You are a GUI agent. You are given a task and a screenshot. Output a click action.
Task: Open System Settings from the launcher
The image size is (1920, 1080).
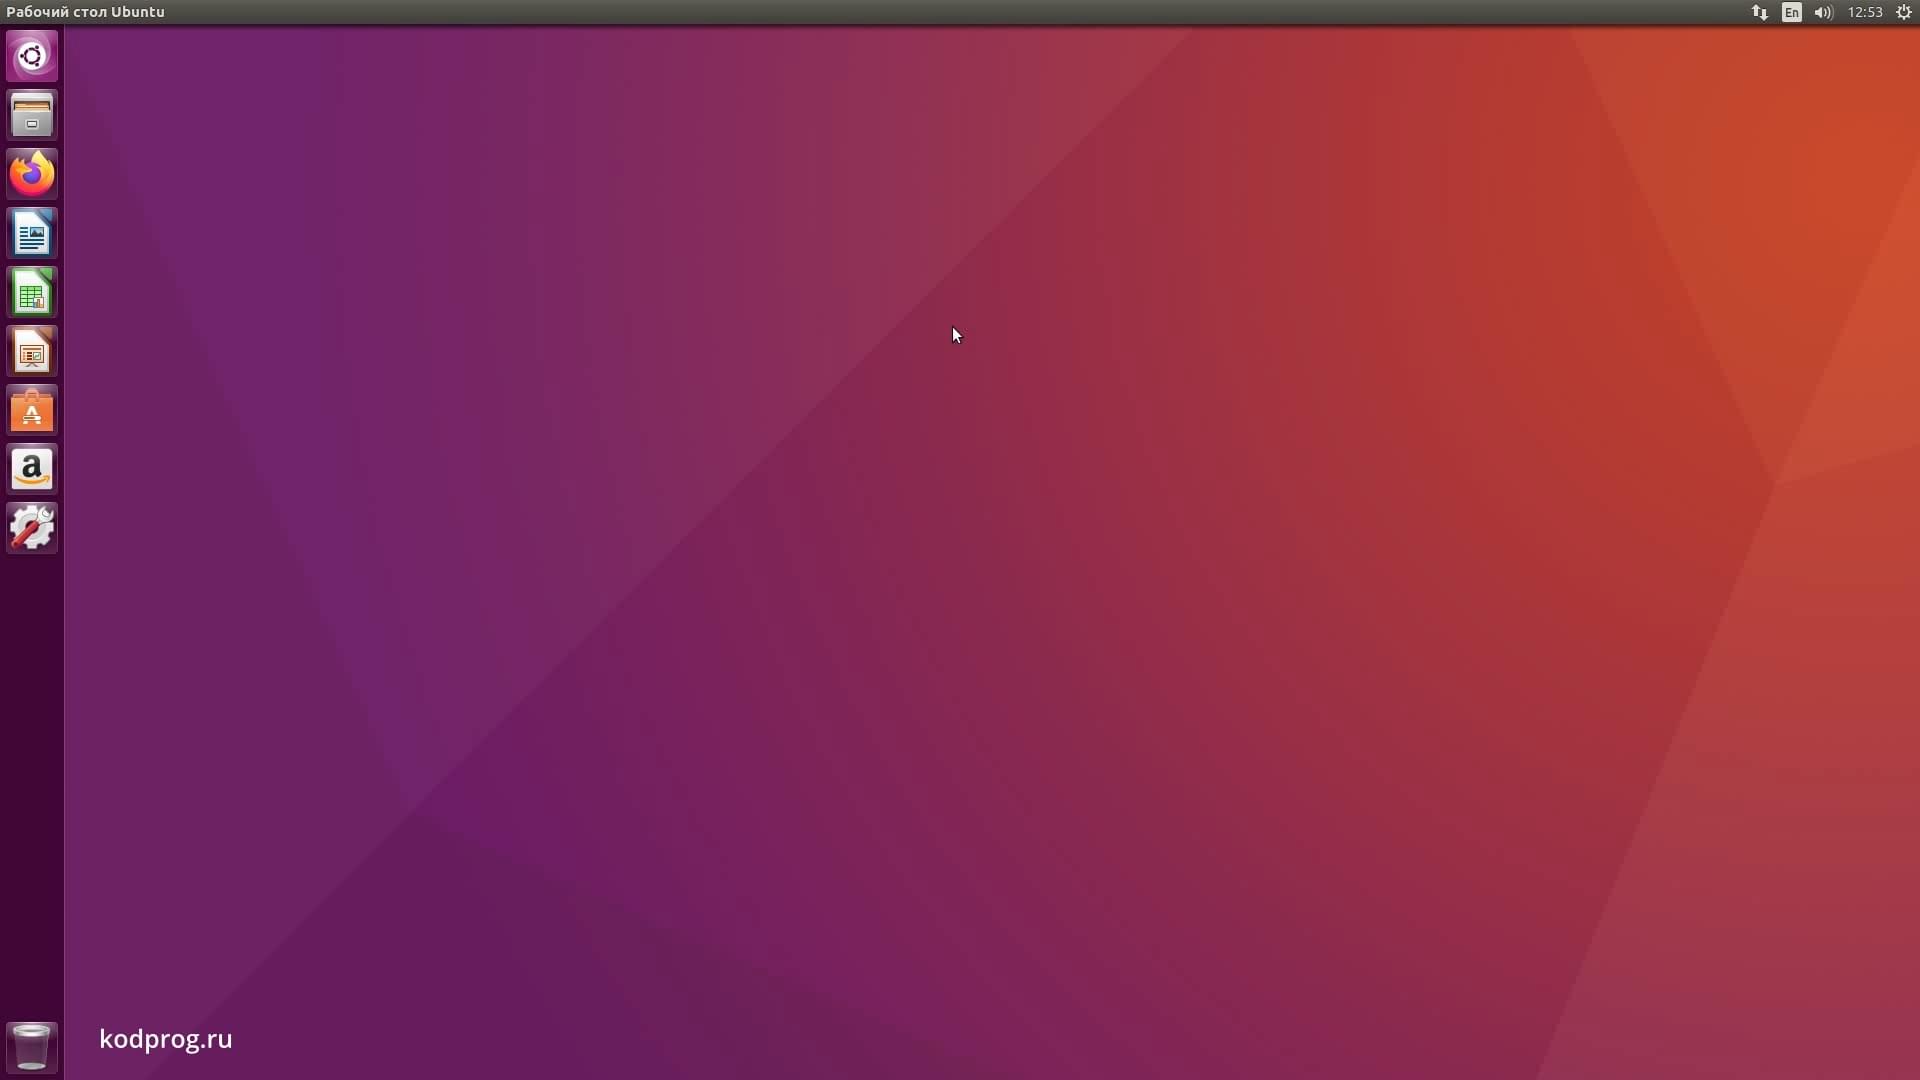[32, 528]
